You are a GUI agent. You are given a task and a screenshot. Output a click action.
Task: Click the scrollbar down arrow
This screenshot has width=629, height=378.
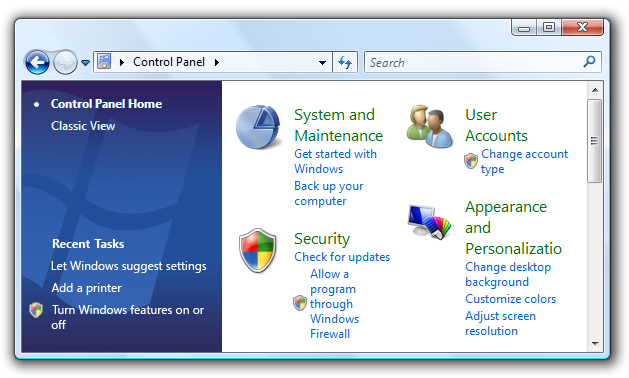[595, 344]
